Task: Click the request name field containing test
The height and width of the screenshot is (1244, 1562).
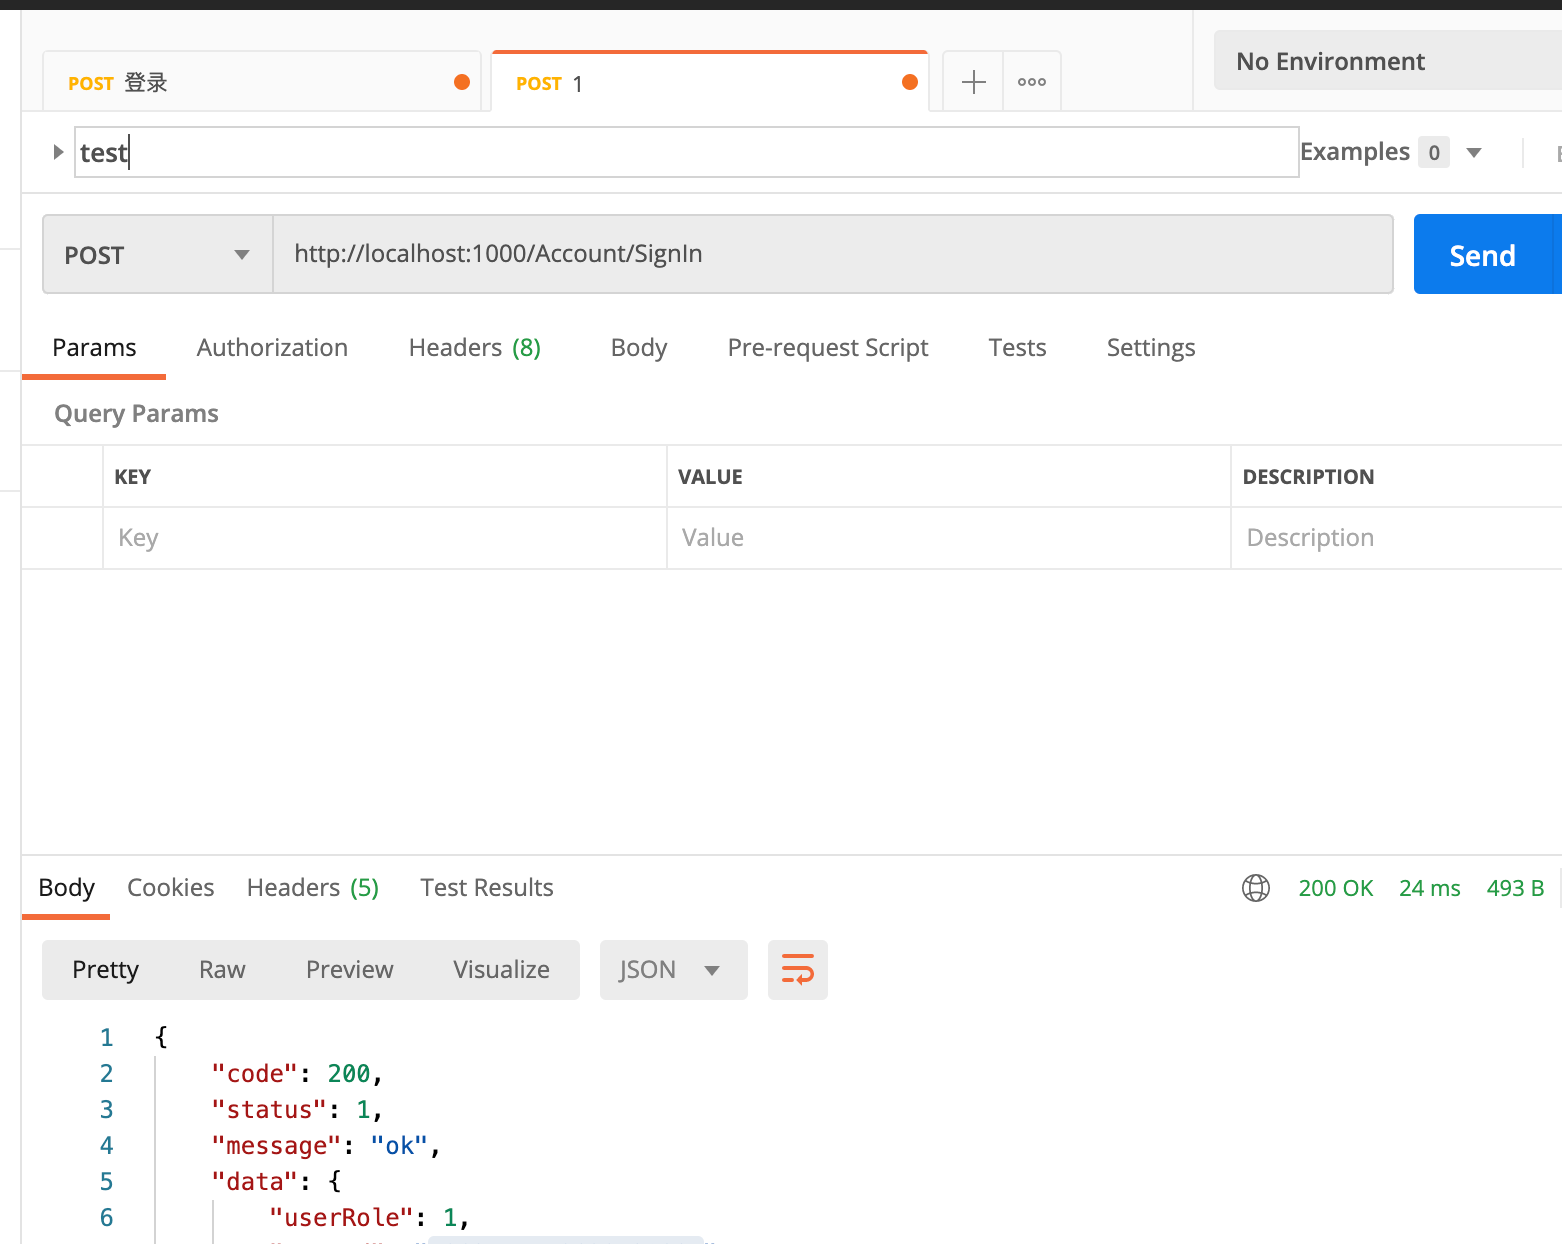Action: point(687,152)
